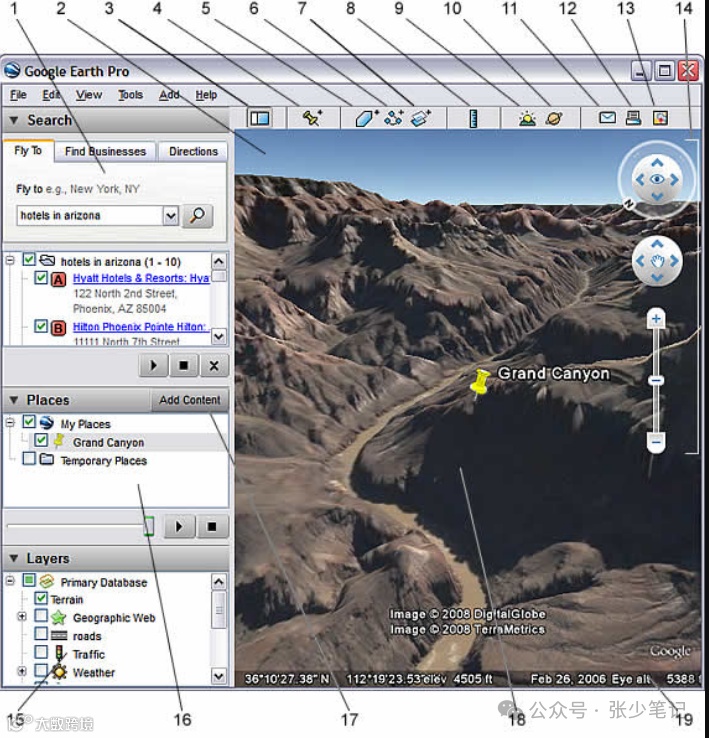Toggle the Sunlight display icon
709x738 pixels.
click(527, 118)
